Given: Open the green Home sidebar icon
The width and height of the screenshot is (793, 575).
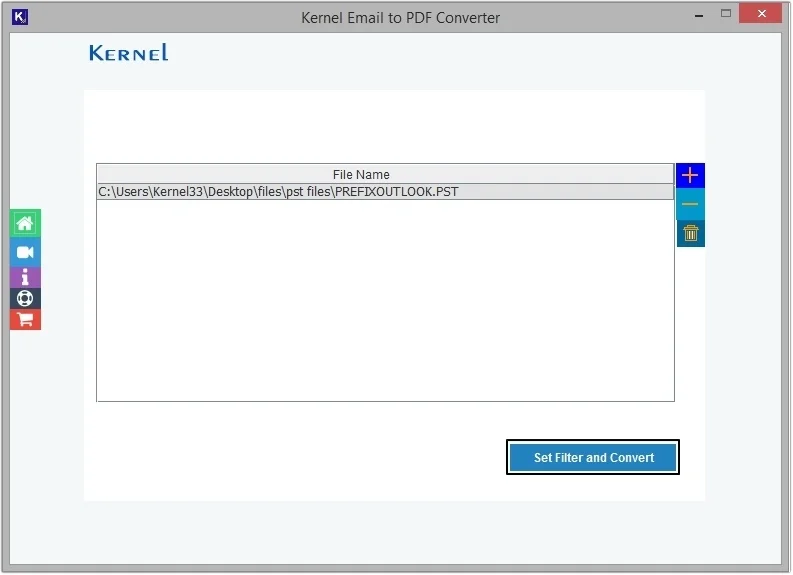Looking at the screenshot, I should point(25,223).
